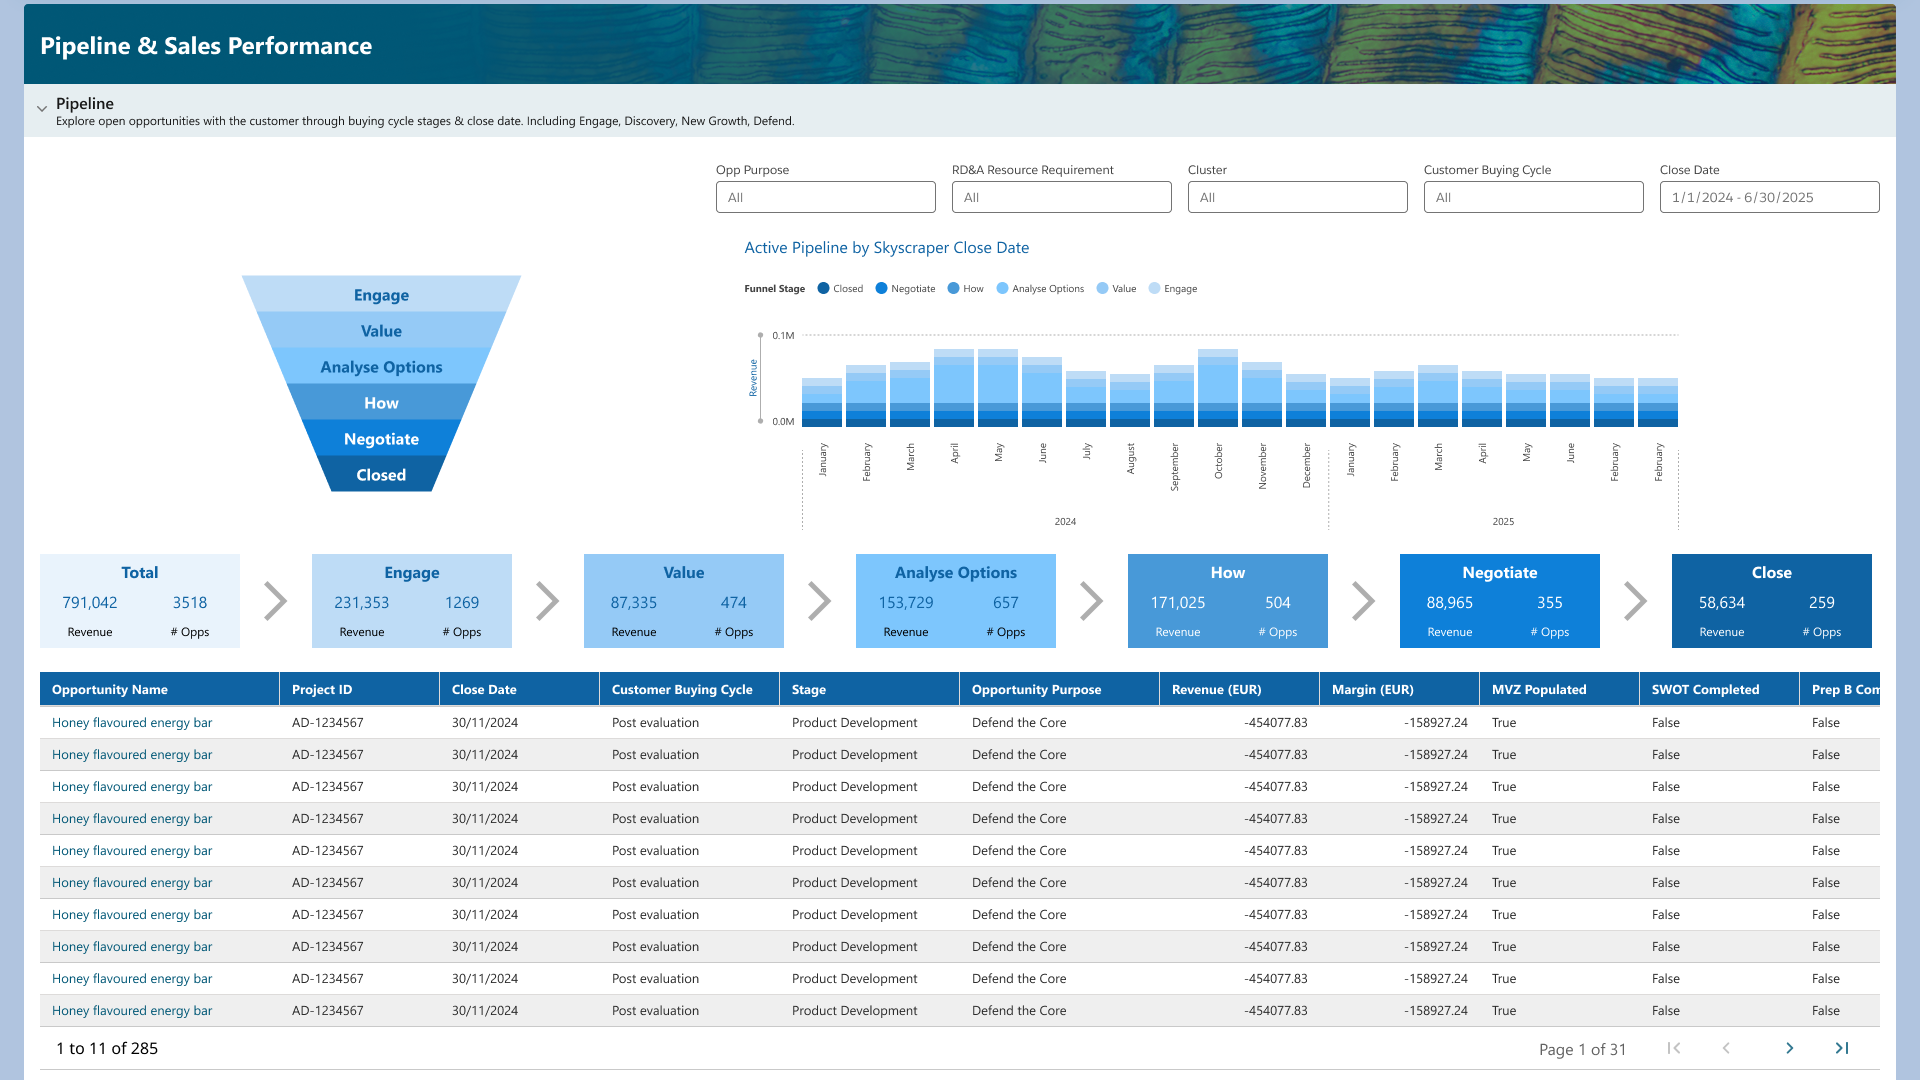
Task: Jump to last table page
Action: [1841, 1048]
